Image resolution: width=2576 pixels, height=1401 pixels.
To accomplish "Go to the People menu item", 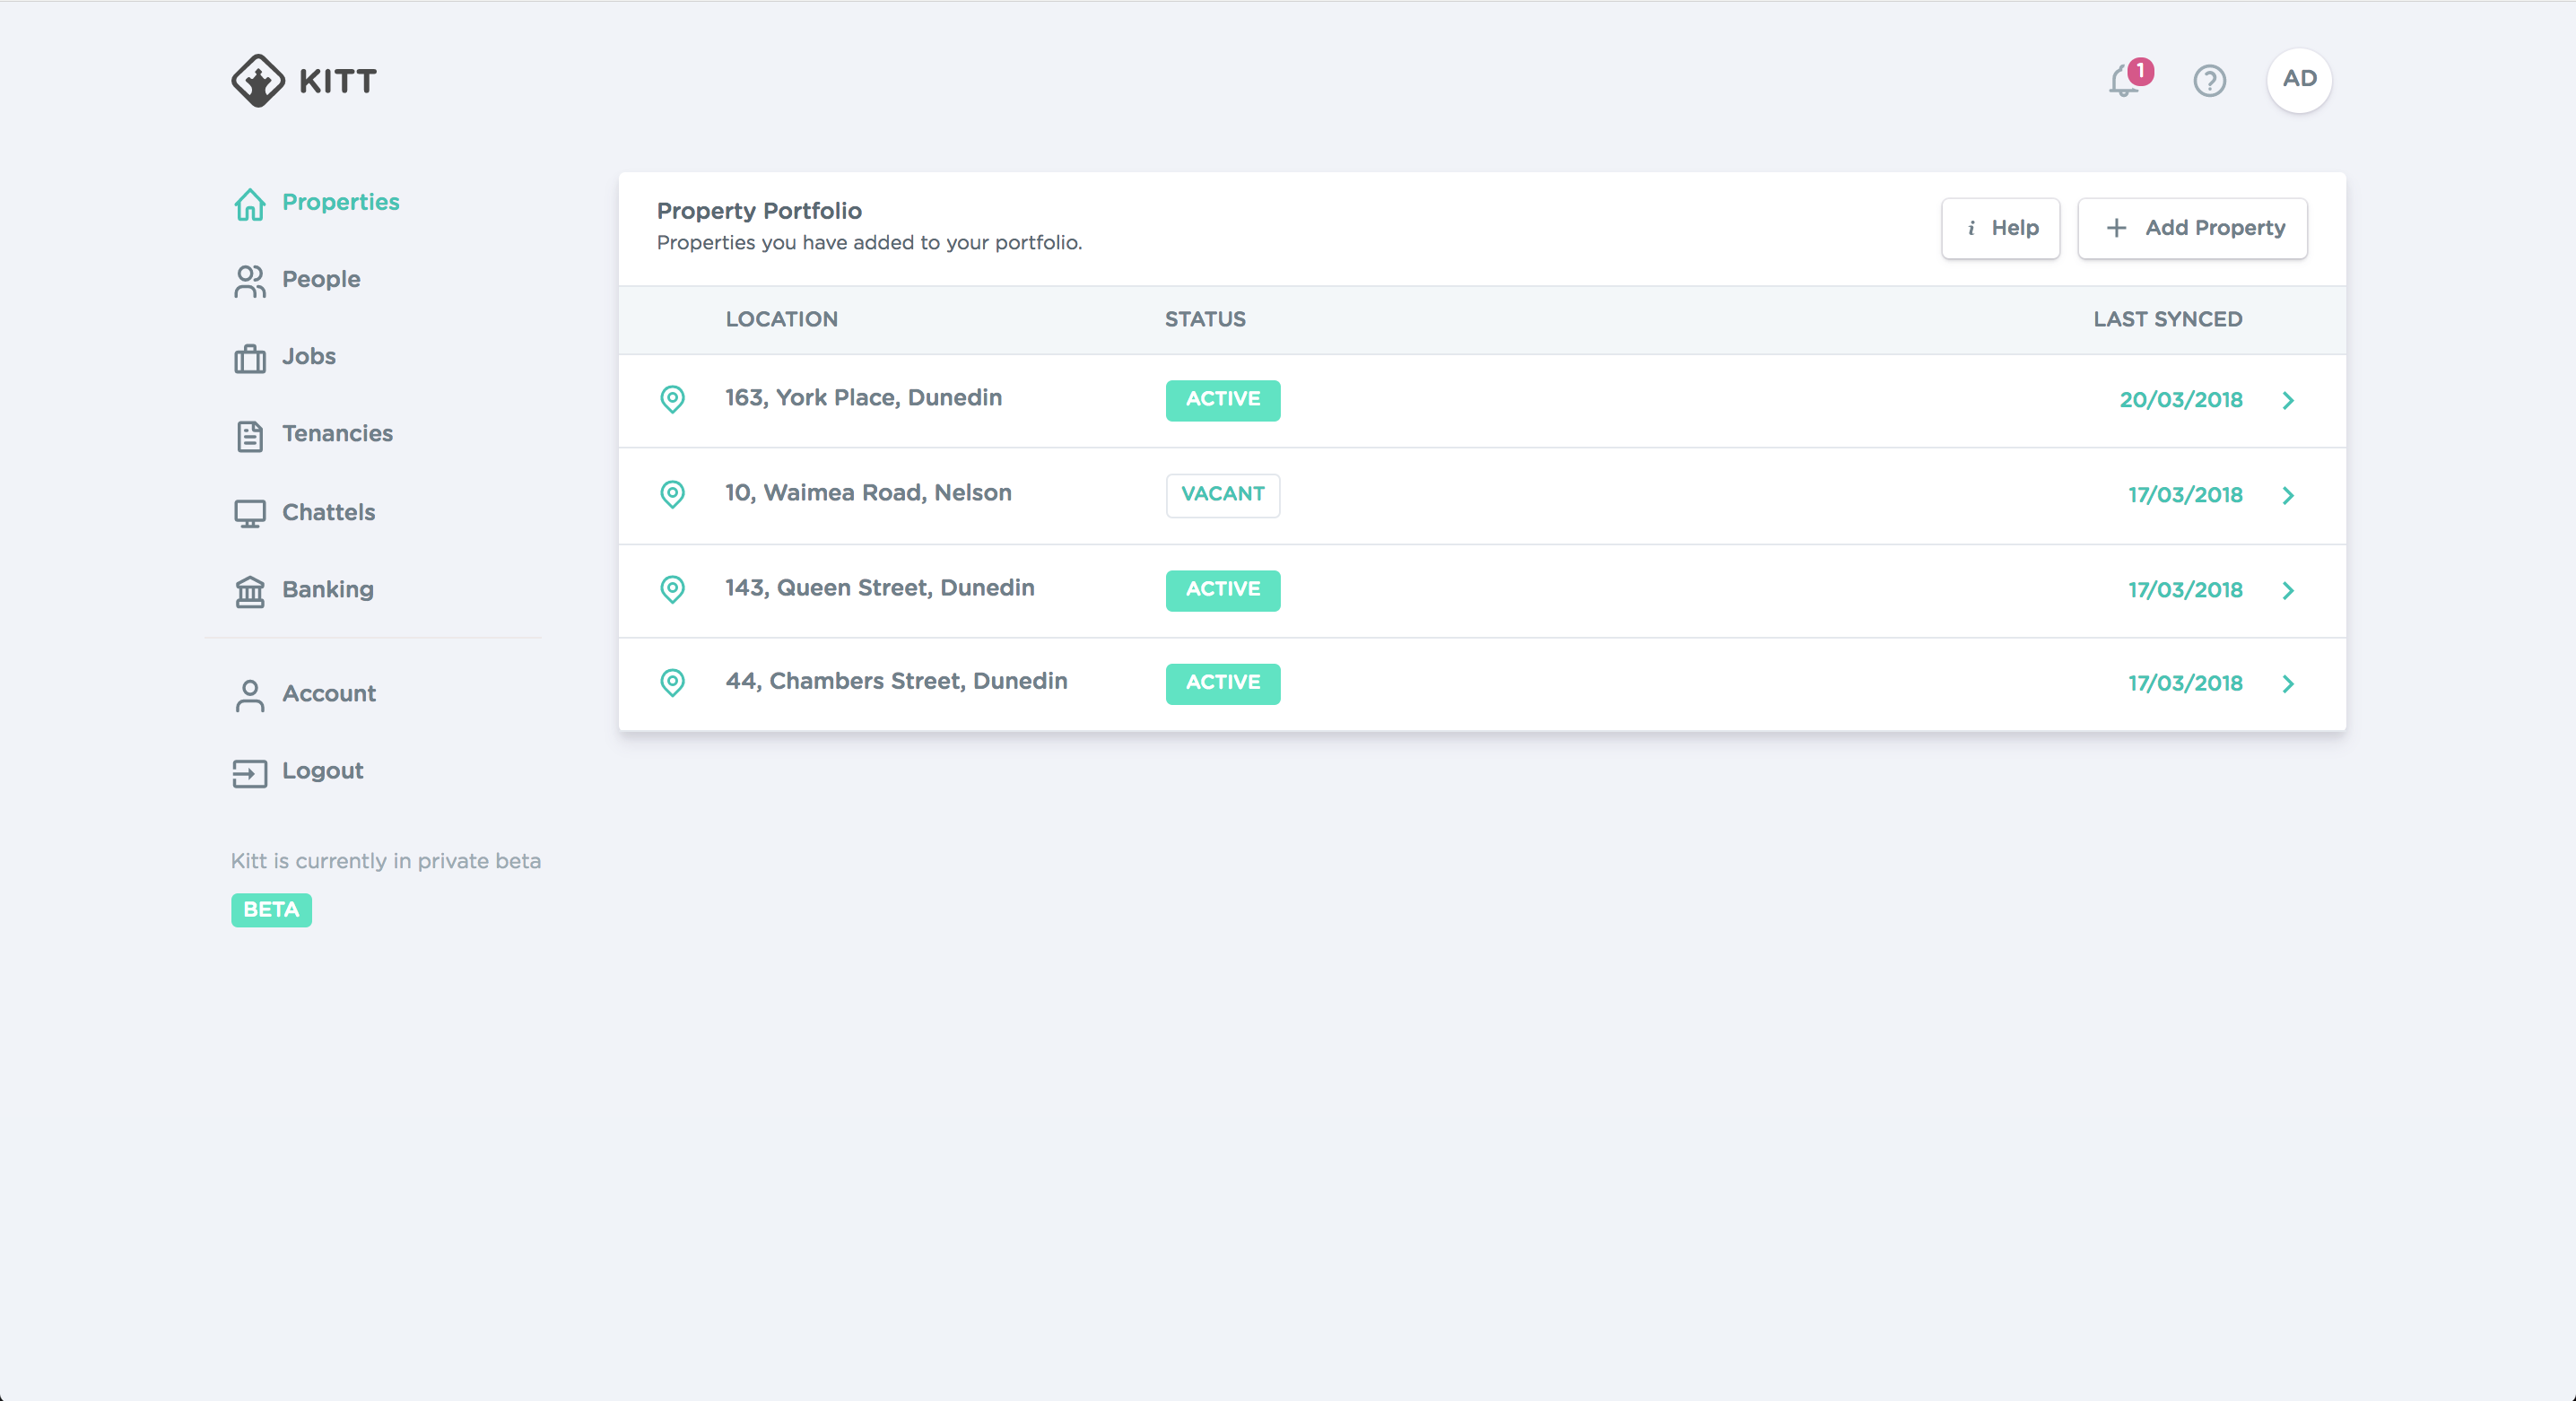I will pyautogui.click(x=321, y=279).
